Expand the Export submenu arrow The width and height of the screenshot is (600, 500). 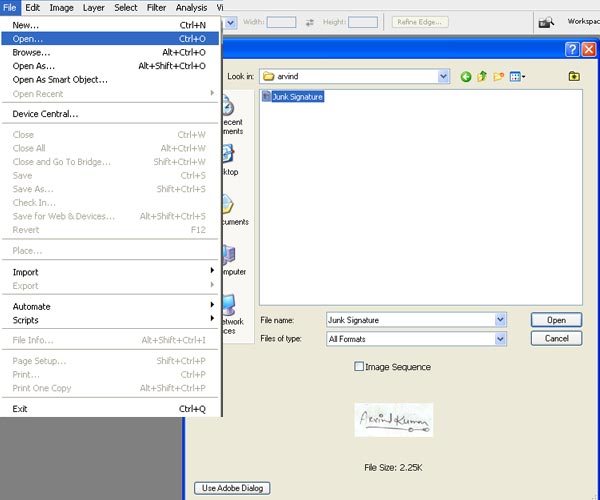pos(212,285)
